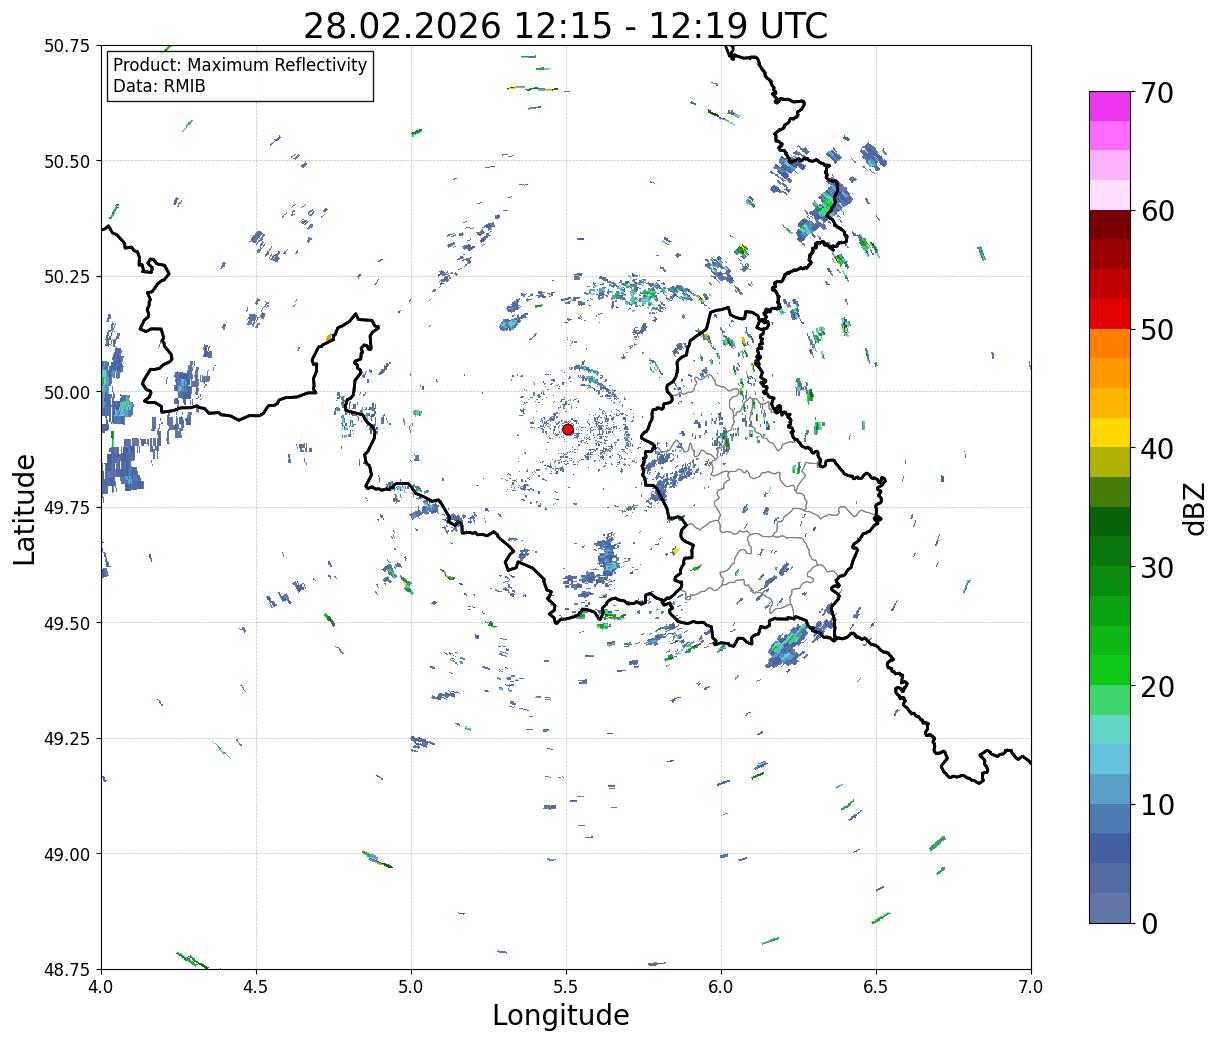Click the dark green swatch just above the 30 tick
1219x1040 pixels.
click(1110, 551)
